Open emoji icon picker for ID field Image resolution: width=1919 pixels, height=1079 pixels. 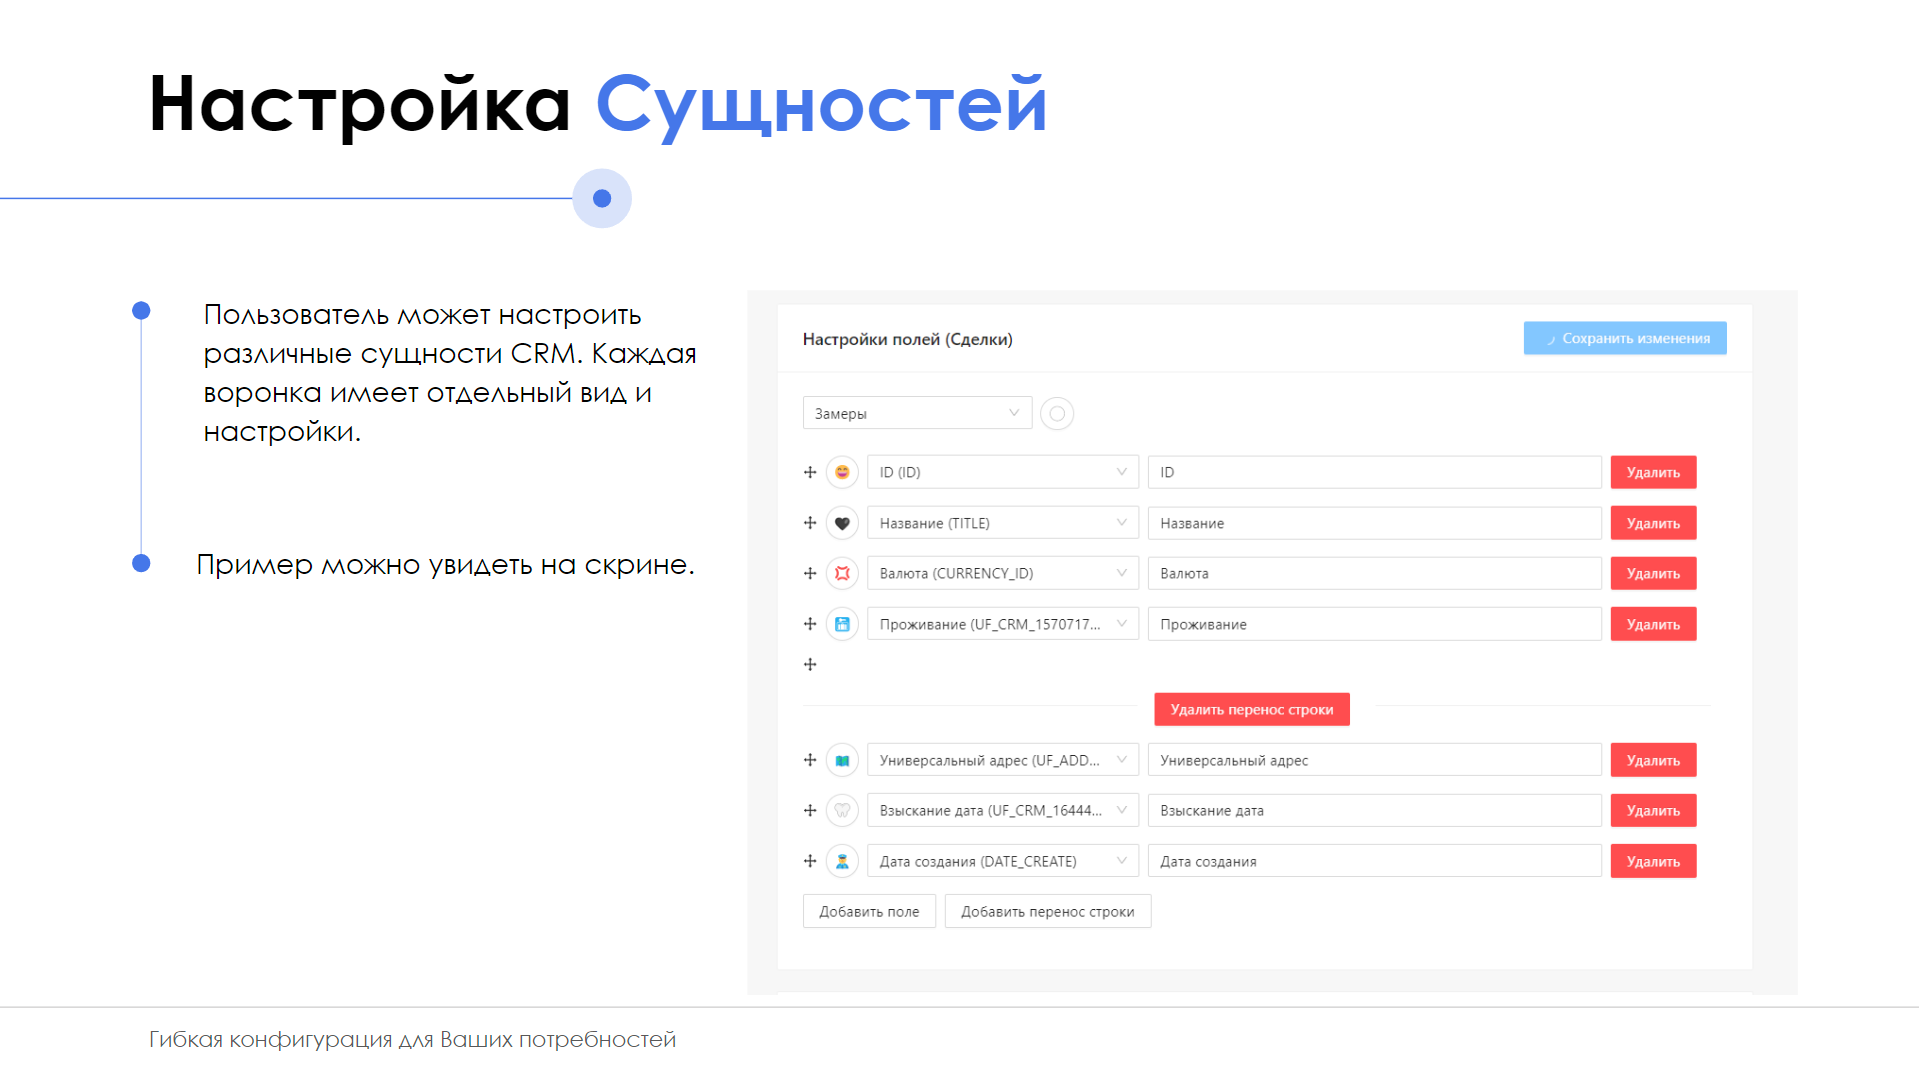842,472
